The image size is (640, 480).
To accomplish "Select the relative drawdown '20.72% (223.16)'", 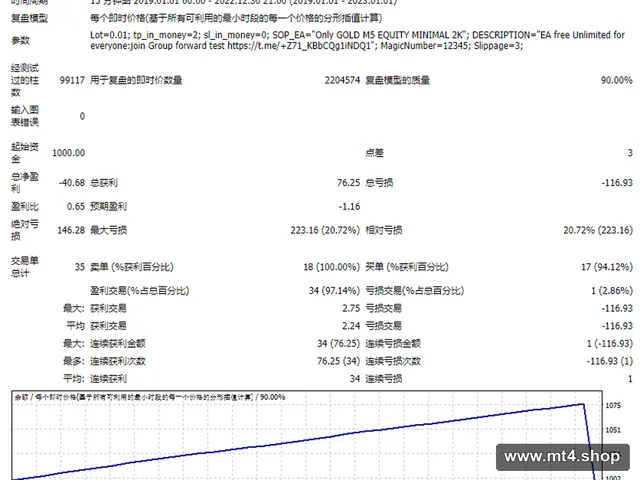I will tap(598, 230).
